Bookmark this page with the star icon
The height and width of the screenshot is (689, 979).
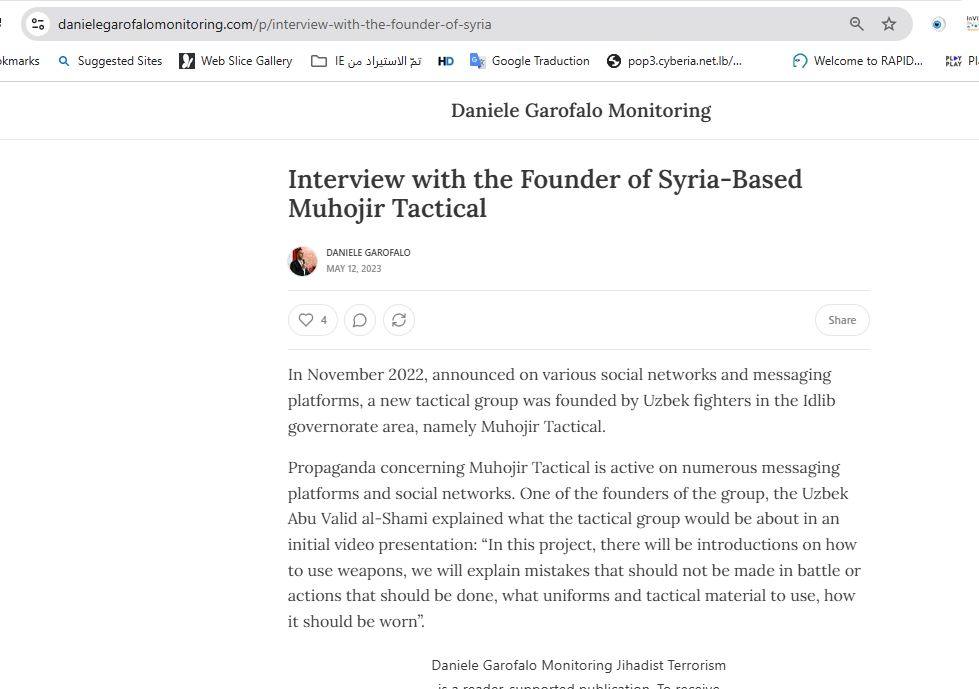889,24
